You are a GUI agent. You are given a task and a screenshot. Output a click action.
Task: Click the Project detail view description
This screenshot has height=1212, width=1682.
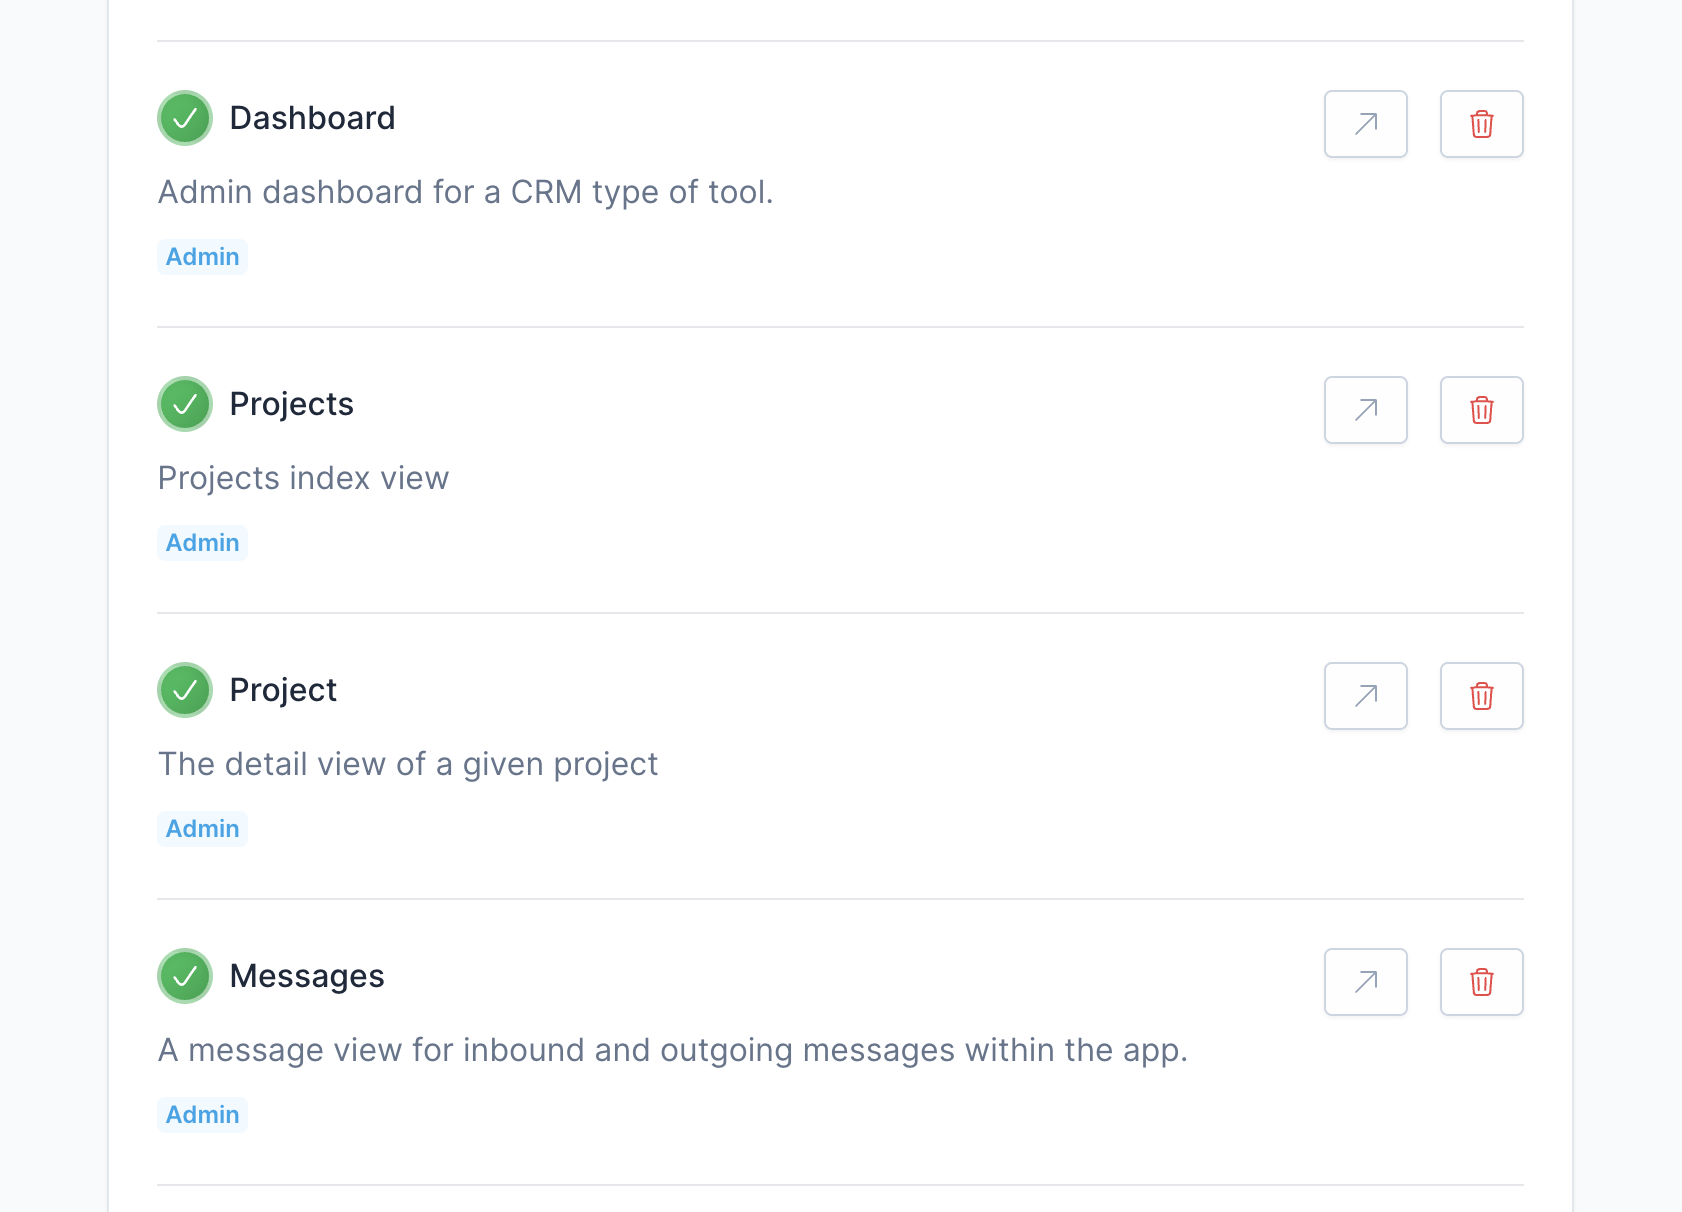pos(408,764)
